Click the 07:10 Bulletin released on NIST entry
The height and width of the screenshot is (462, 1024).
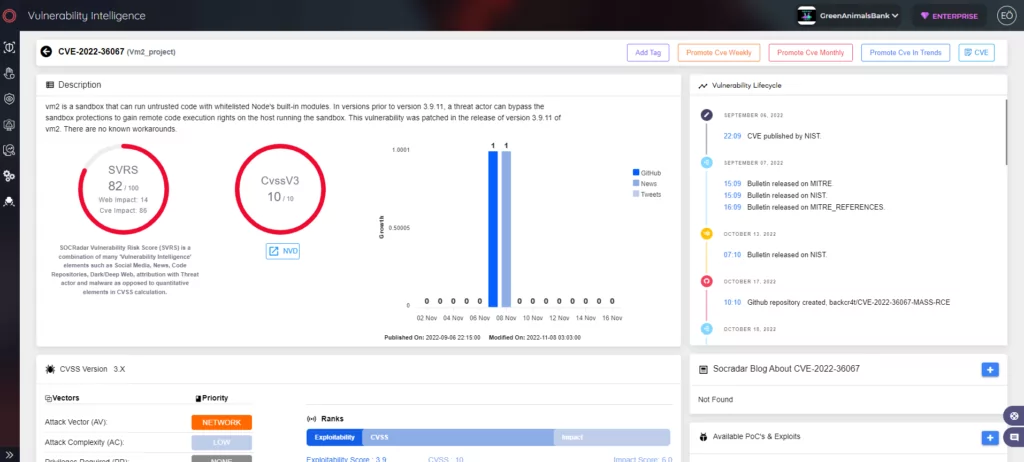775,254
